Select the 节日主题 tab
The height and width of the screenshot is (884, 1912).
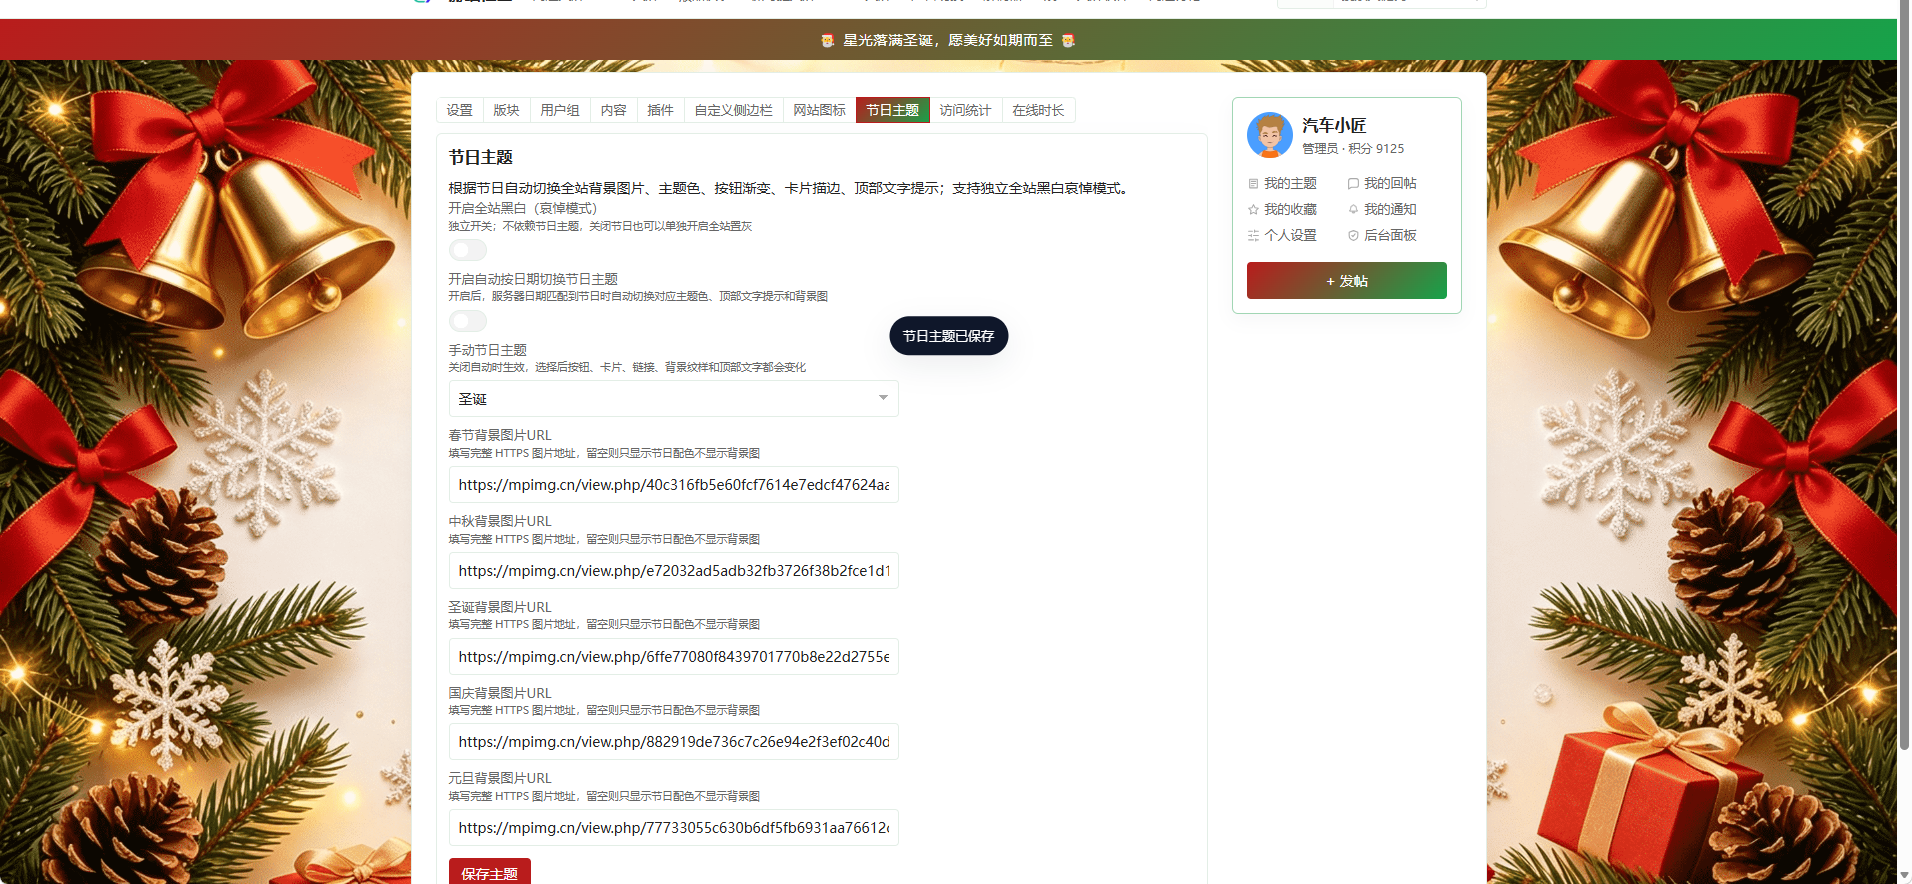coord(893,110)
